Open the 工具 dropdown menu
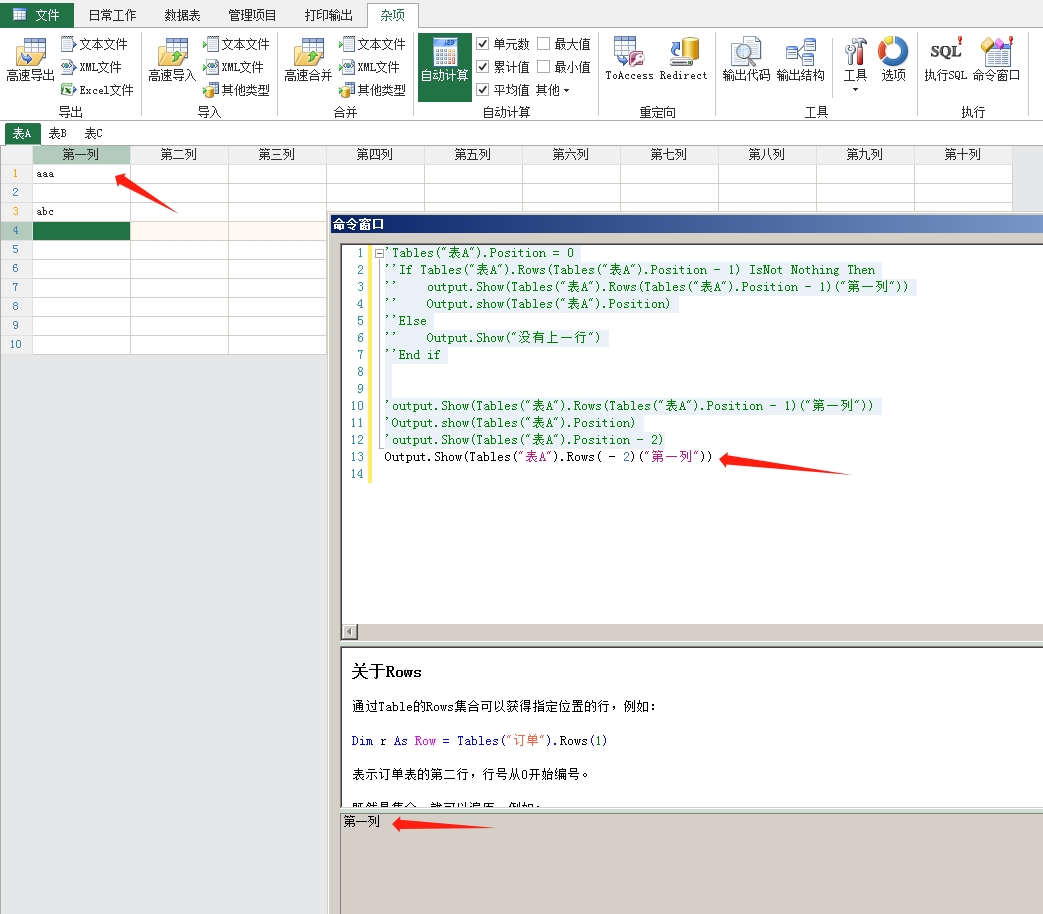The width and height of the screenshot is (1043, 914). (x=855, y=65)
